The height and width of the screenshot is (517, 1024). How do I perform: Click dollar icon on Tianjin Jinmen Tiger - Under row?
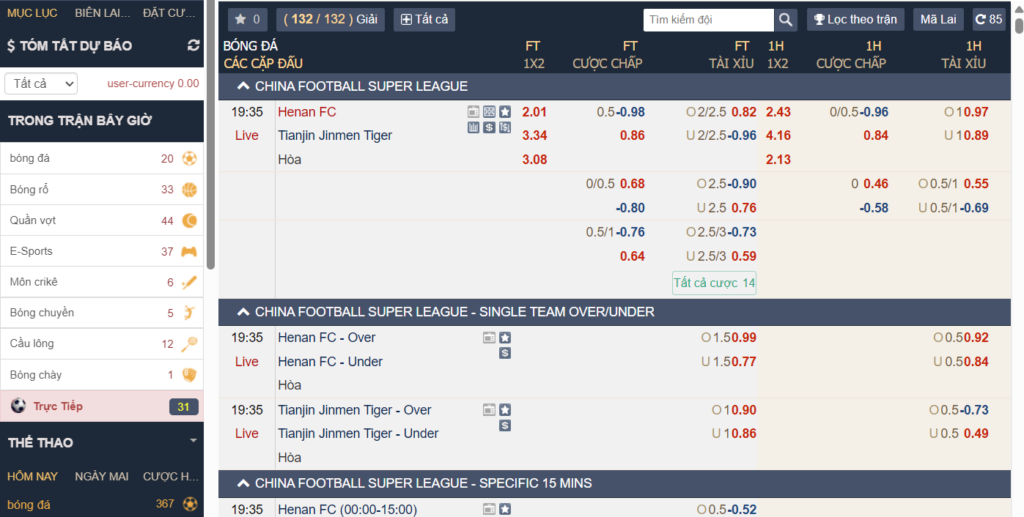coord(505,426)
